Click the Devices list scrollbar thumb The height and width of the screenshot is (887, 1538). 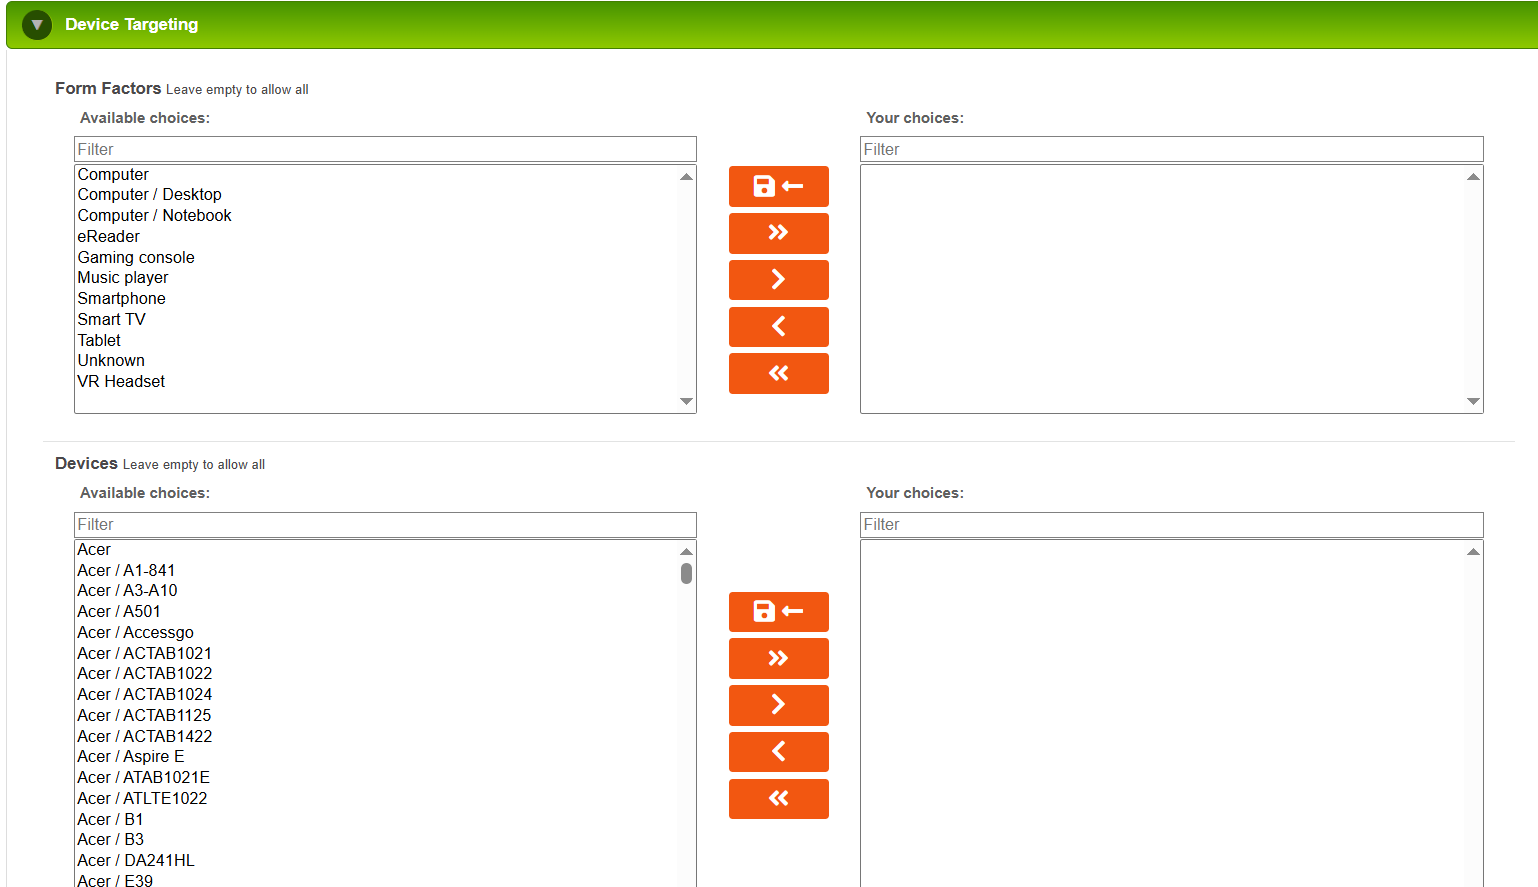pyautogui.click(x=686, y=573)
